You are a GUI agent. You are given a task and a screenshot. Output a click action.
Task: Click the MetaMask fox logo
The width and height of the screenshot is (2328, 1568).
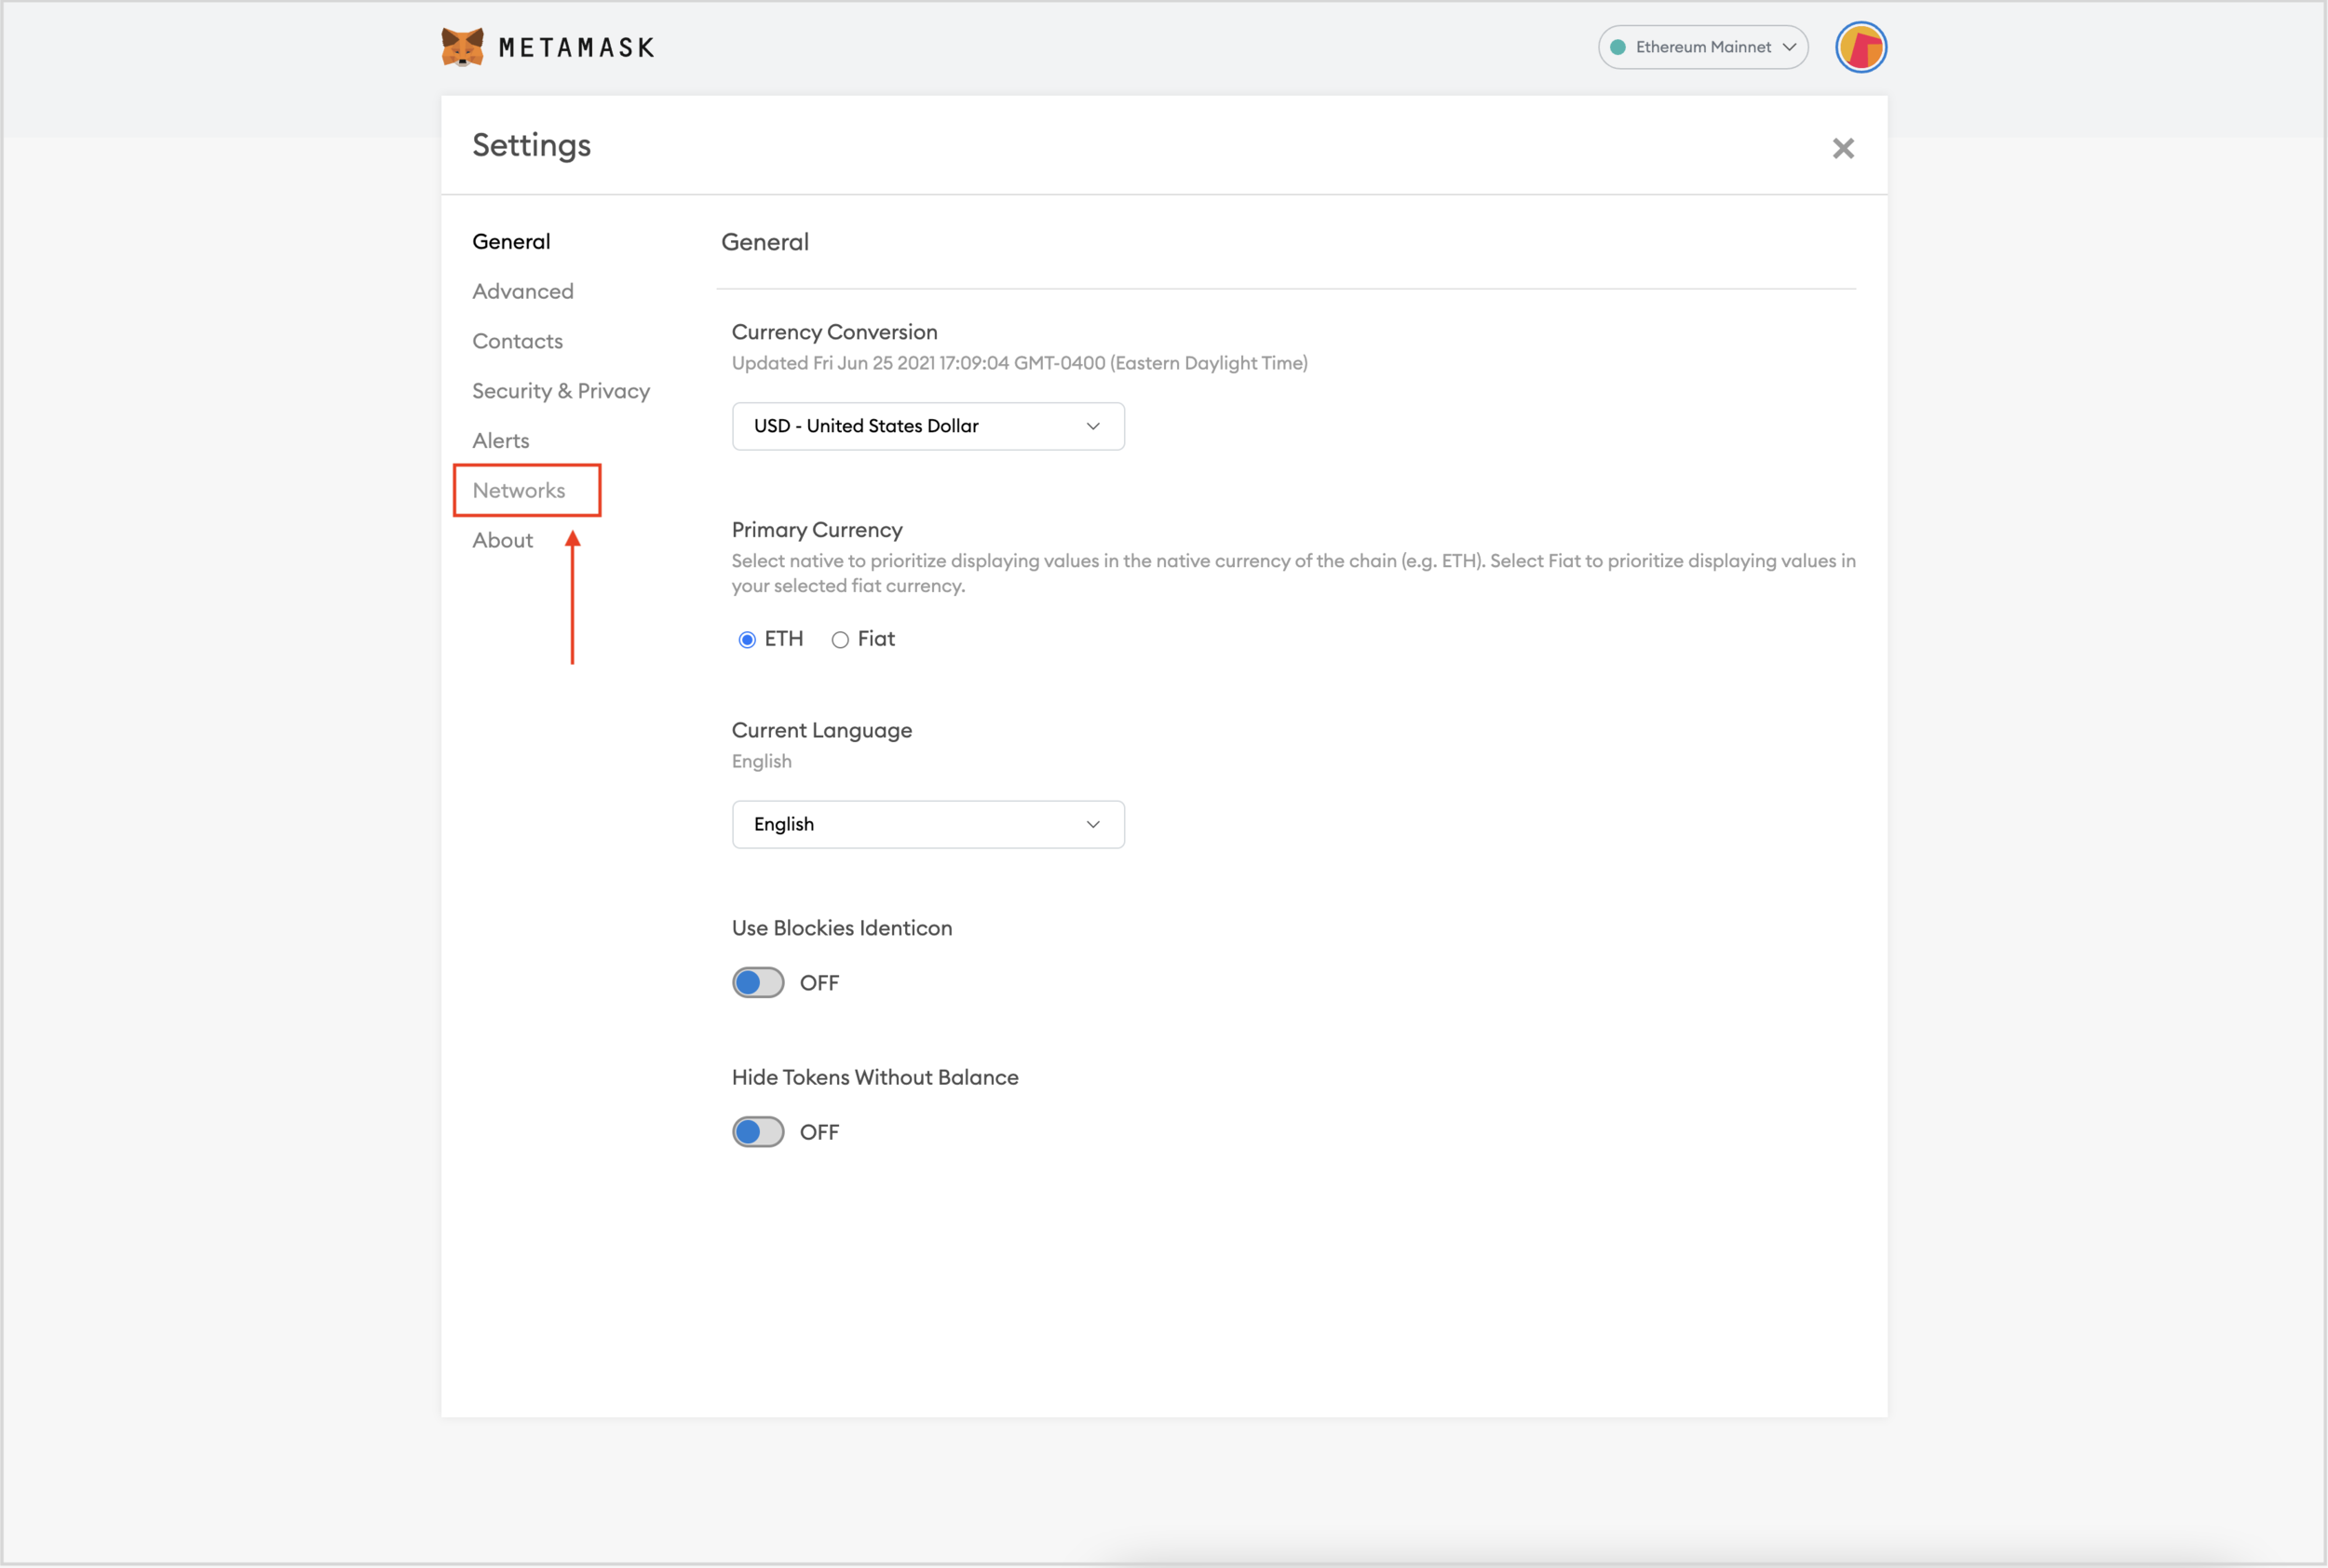coord(462,47)
